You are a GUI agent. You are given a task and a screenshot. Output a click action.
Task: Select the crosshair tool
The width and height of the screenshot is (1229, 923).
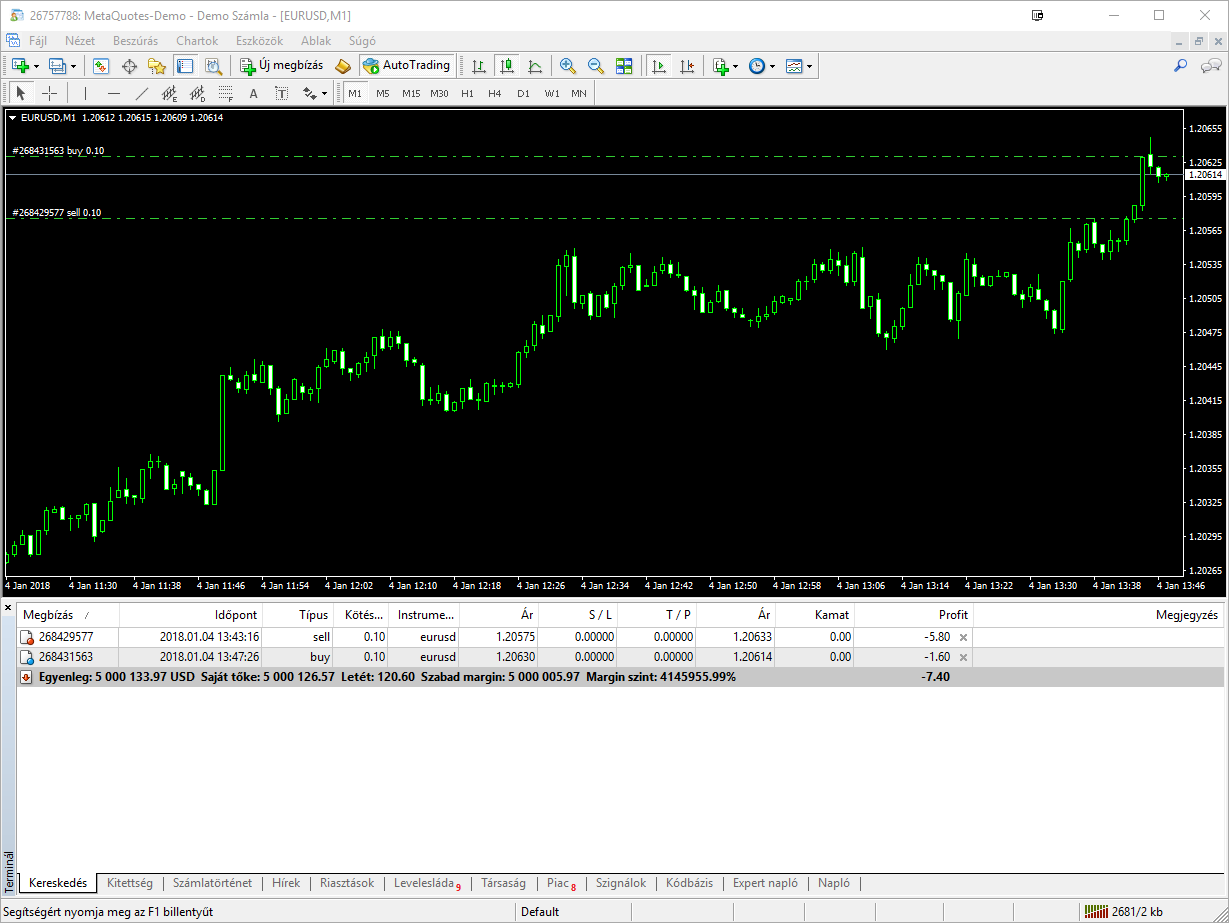tap(49, 93)
